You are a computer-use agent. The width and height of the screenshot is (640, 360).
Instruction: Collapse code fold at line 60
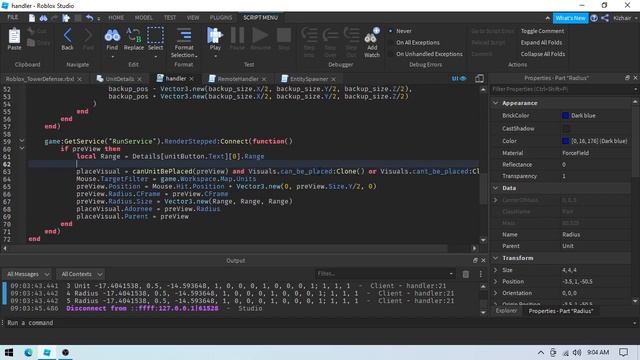pyautogui.click(x=22, y=149)
